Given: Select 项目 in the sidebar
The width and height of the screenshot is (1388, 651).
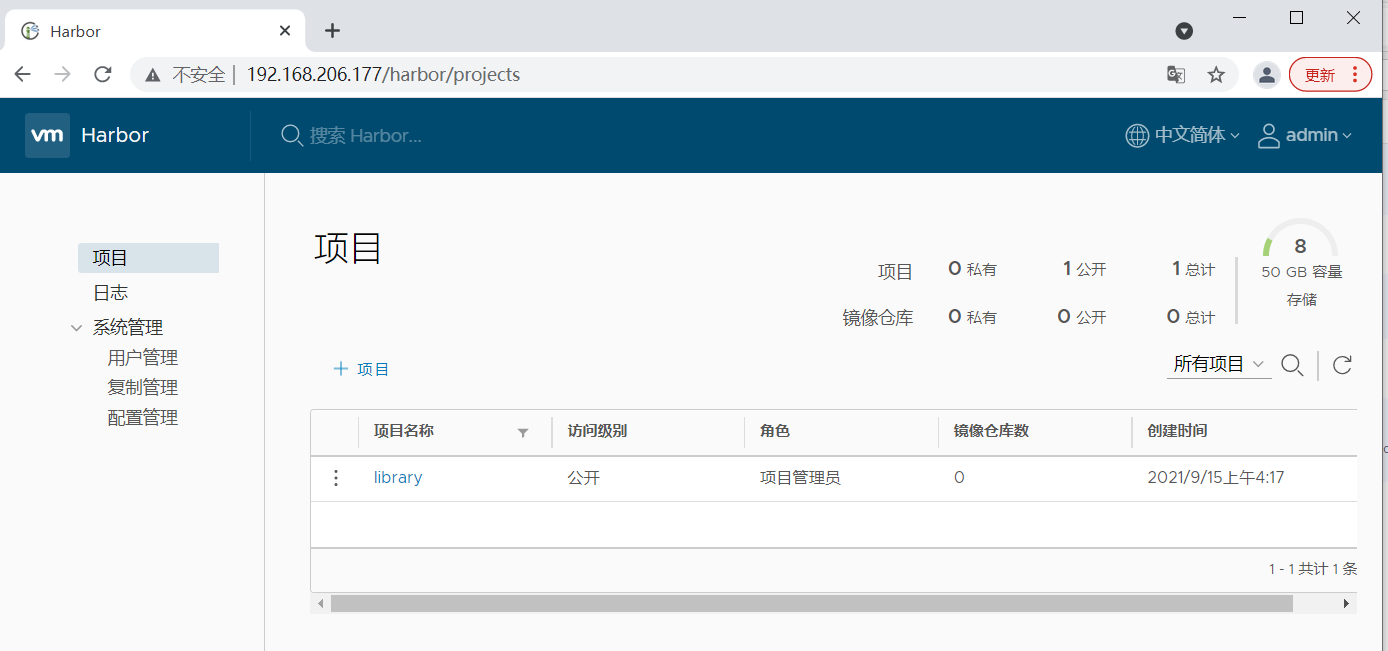Looking at the screenshot, I should tap(148, 258).
